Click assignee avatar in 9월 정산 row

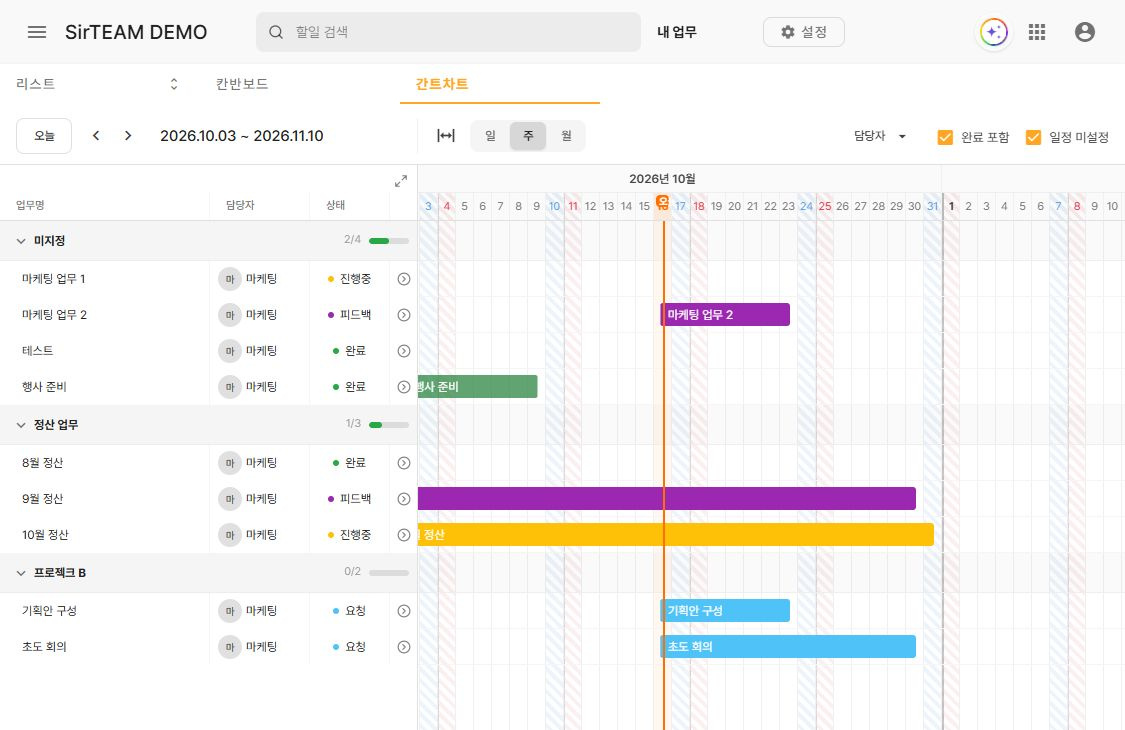(230, 499)
